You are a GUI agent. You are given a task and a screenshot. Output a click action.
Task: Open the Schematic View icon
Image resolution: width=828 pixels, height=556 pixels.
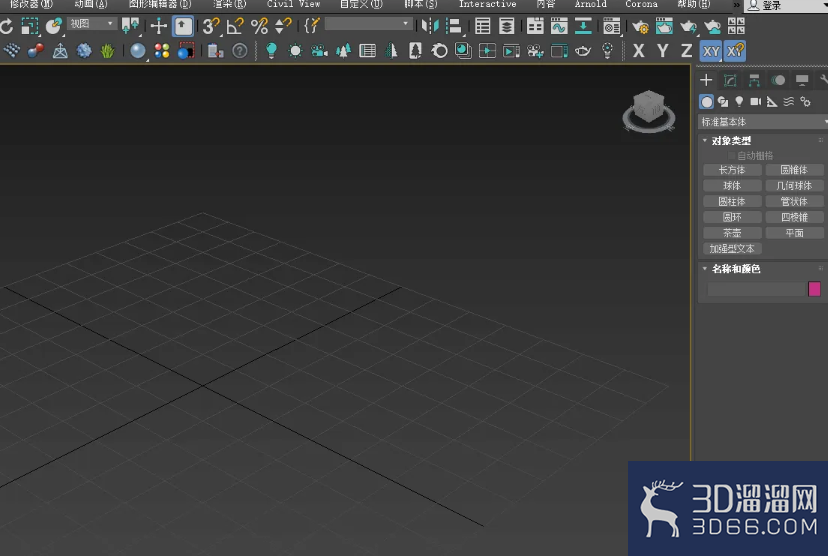583,26
